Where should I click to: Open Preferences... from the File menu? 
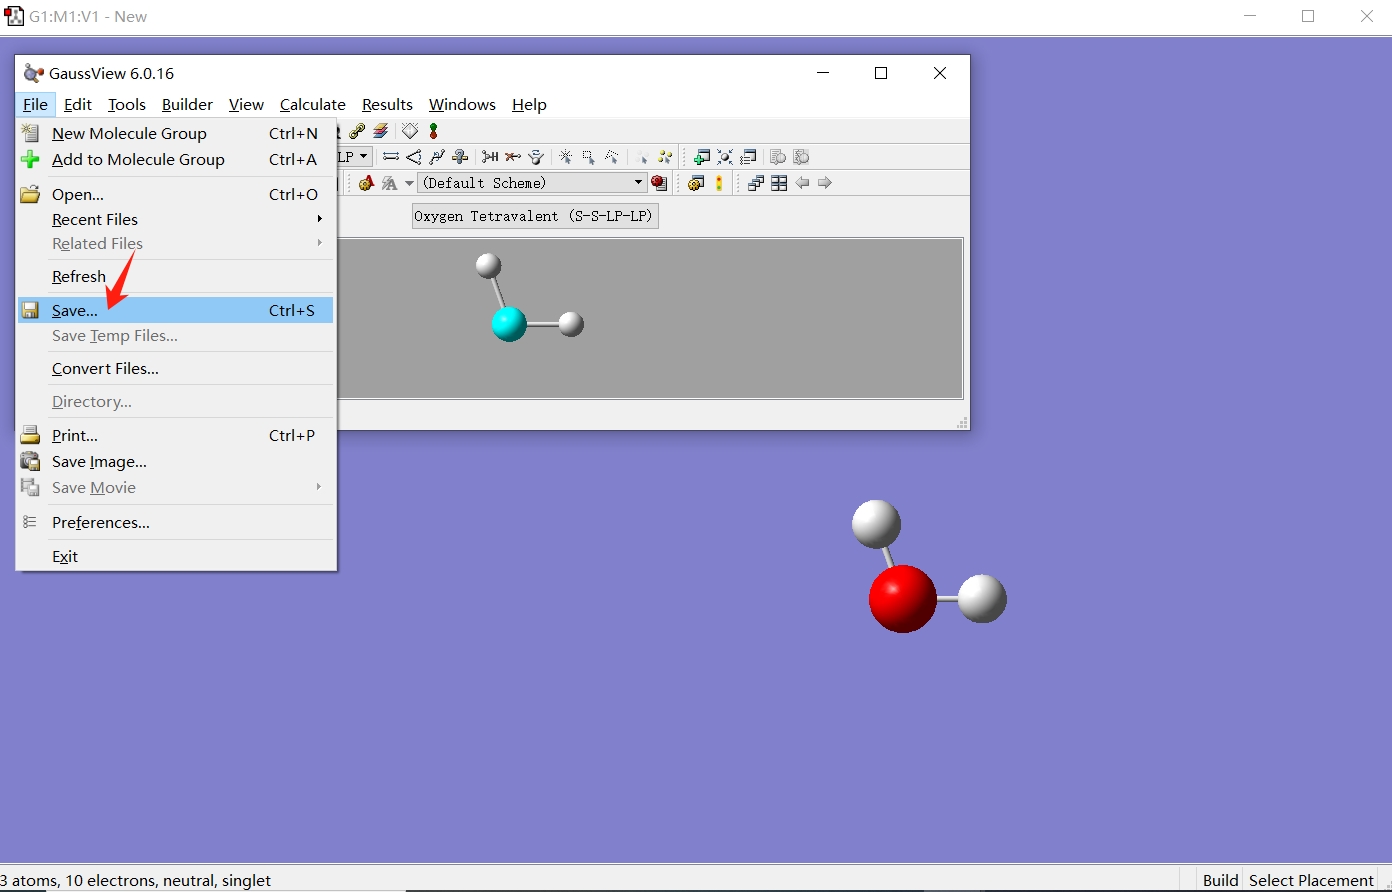pyautogui.click(x=176, y=522)
